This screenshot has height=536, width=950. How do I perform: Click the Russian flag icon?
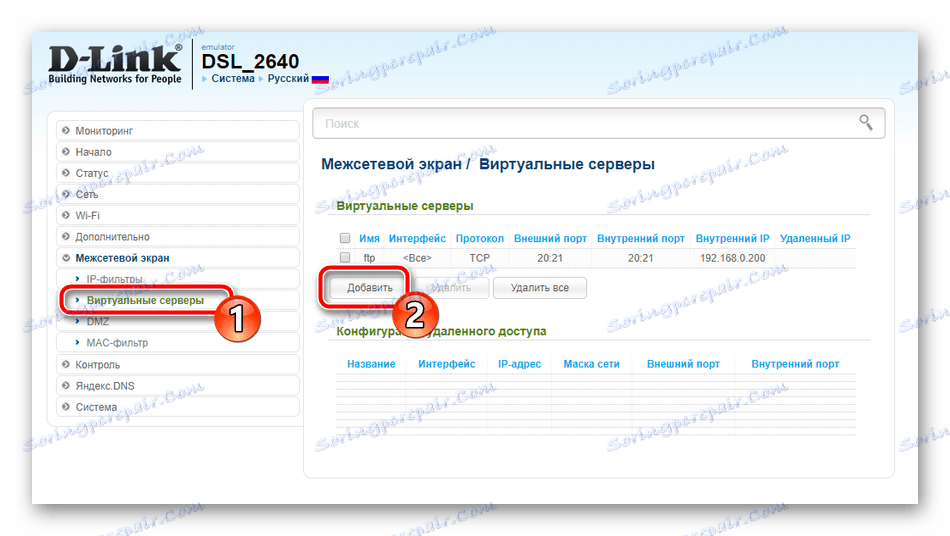tap(320, 79)
